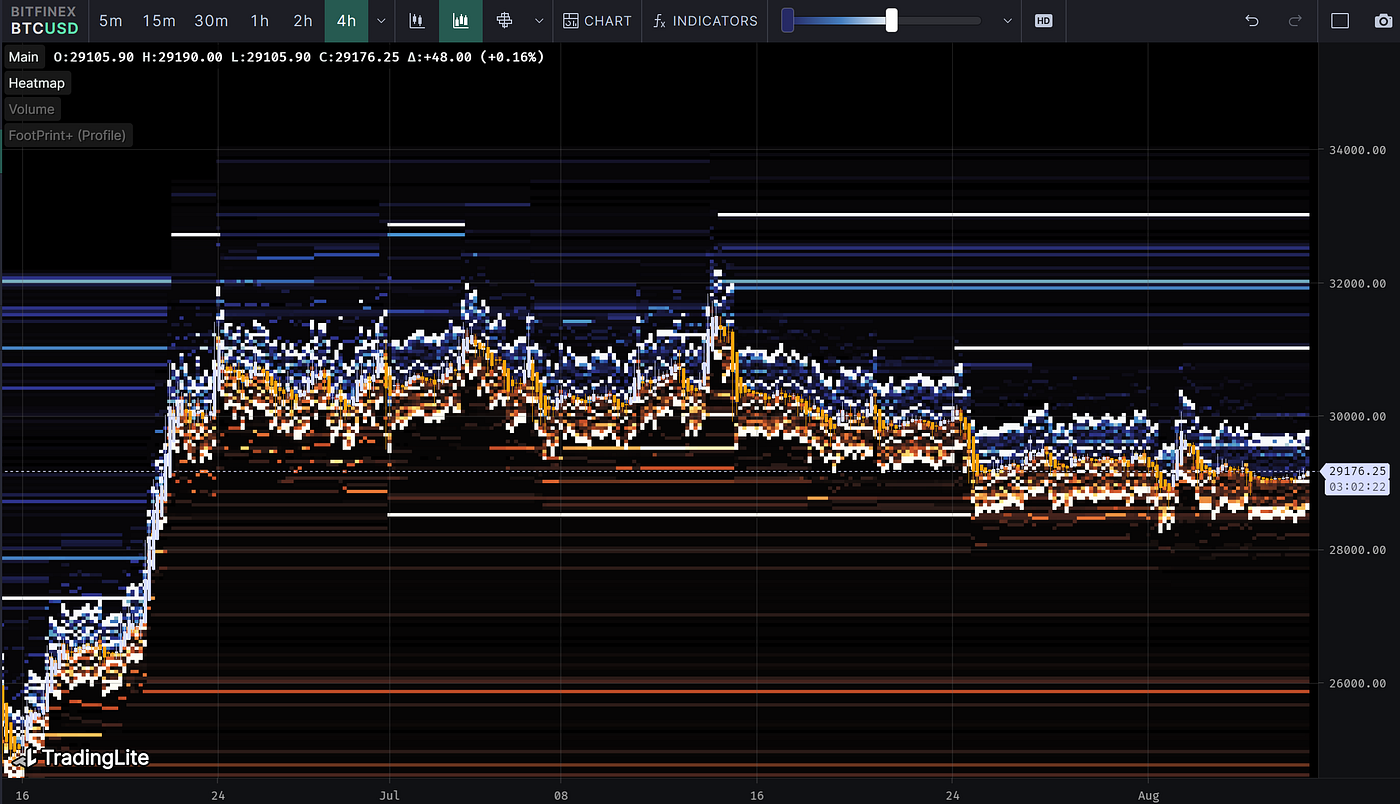Click the 26000.00 price axis label
The width and height of the screenshot is (1400, 804).
1356,683
